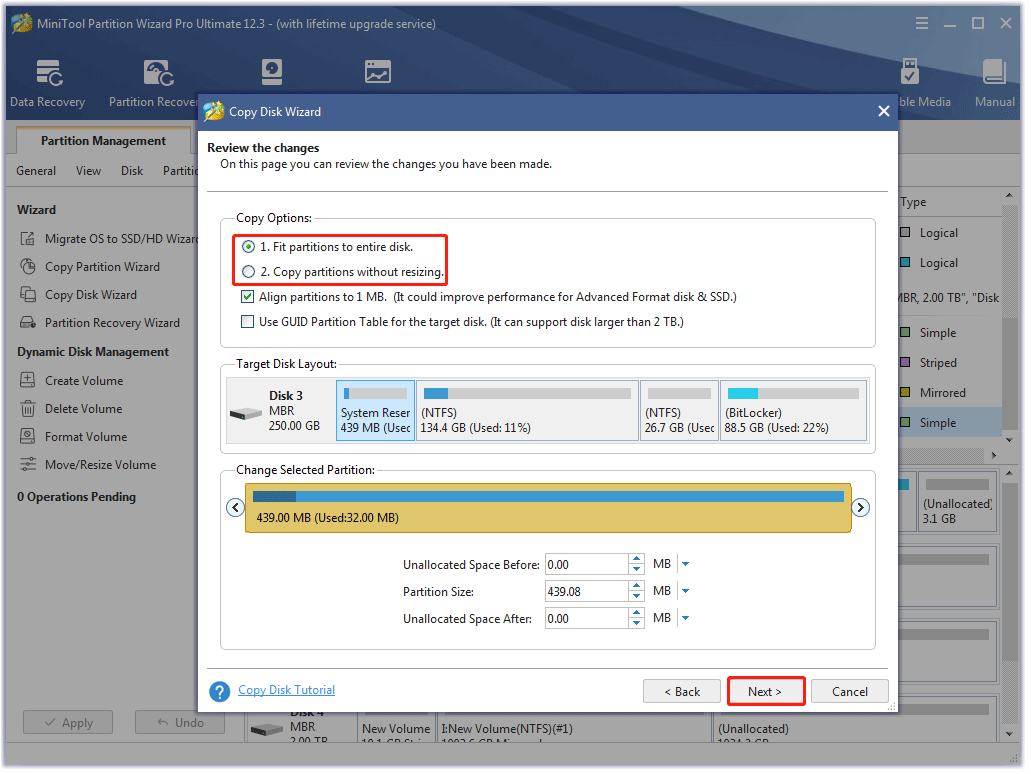Click Create Volume icon
The width and height of the screenshot is (1031, 774).
(x=28, y=380)
